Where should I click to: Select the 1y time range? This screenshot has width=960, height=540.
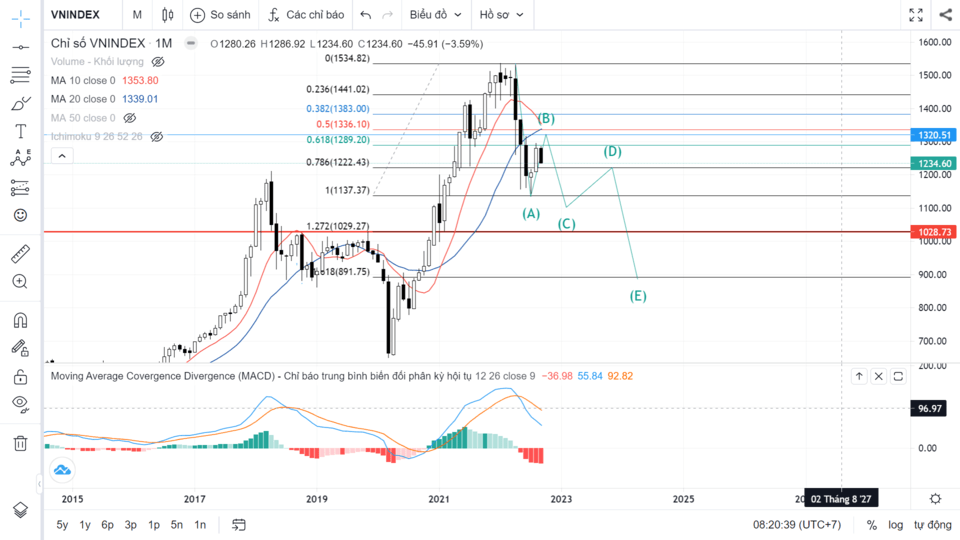(x=84, y=525)
